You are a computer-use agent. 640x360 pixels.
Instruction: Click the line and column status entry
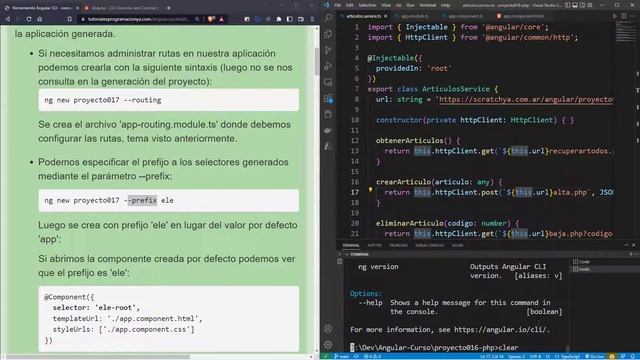[x=492, y=356]
